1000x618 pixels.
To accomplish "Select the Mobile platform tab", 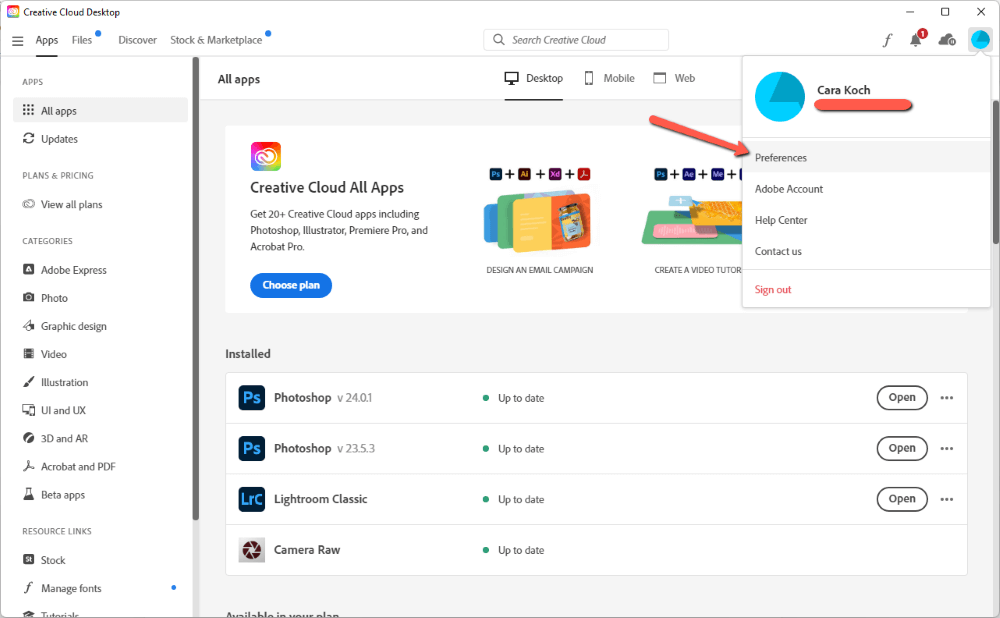I will 610,78.
